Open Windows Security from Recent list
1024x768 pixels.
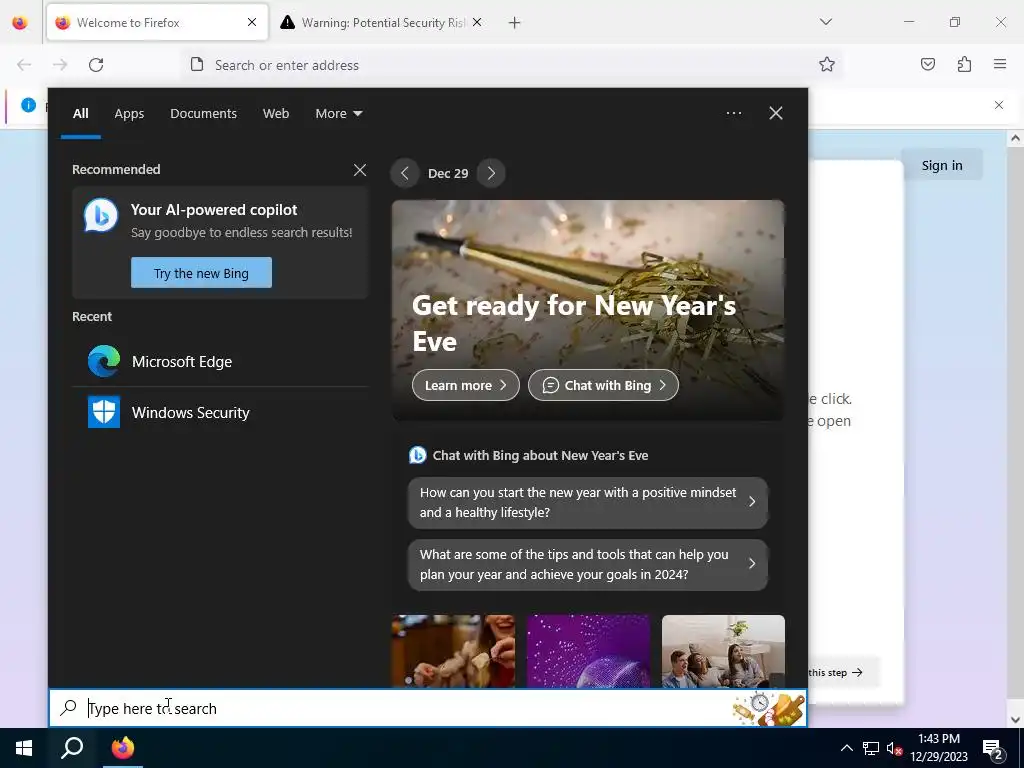click(x=220, y=413)
